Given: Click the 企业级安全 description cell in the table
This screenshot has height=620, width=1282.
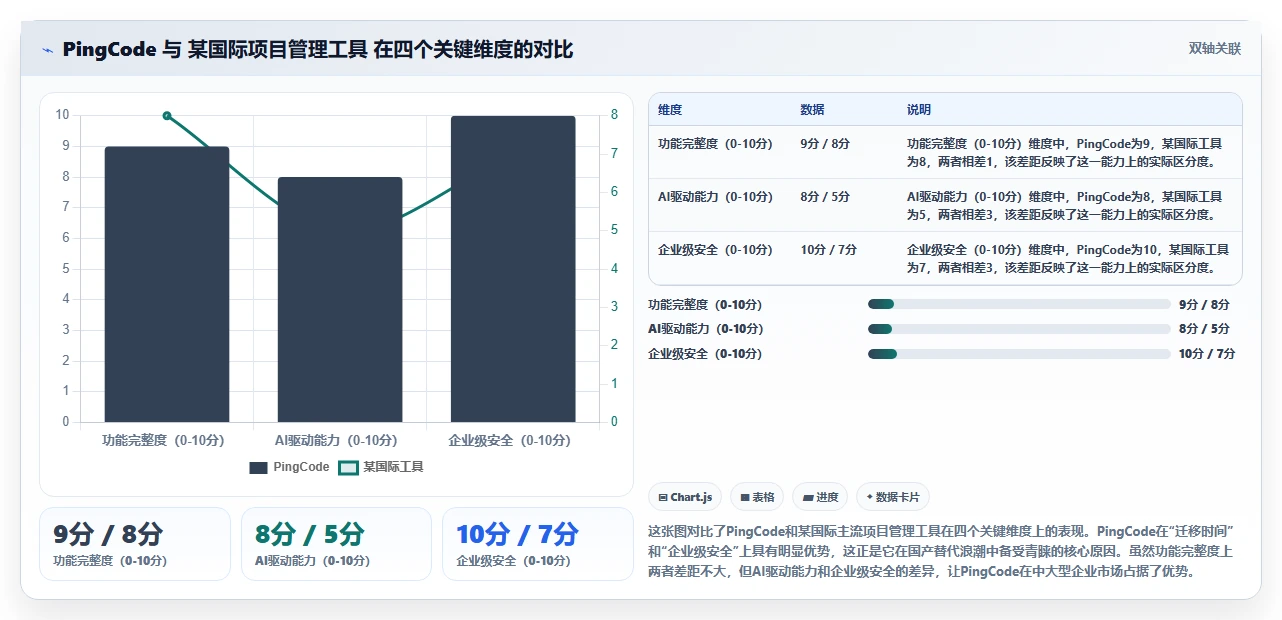Looking at the screenshot, I should (x=1069, y=259).
